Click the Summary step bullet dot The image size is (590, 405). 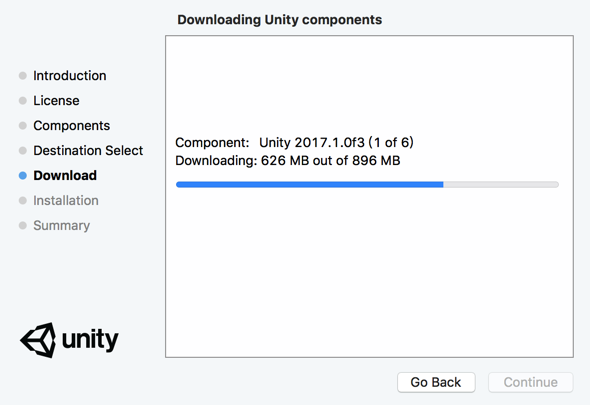click(23, 225)
